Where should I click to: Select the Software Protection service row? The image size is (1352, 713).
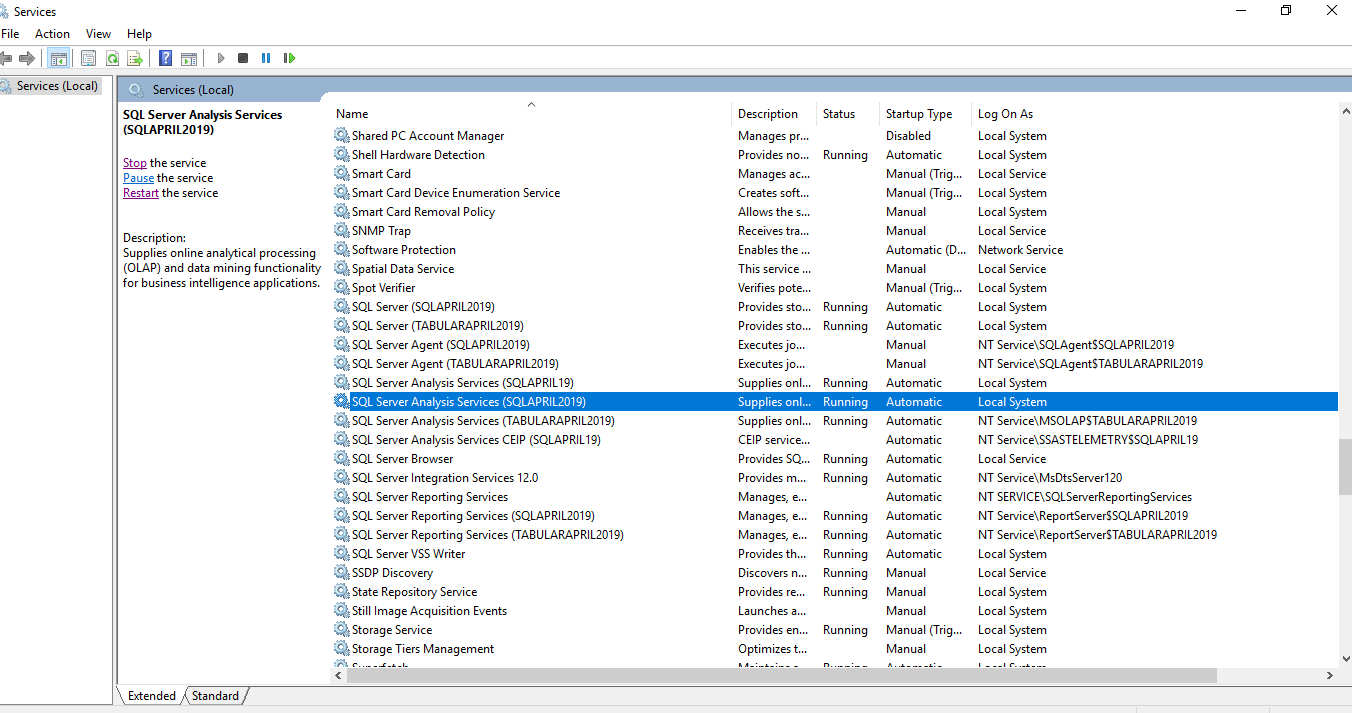point(835,250)
